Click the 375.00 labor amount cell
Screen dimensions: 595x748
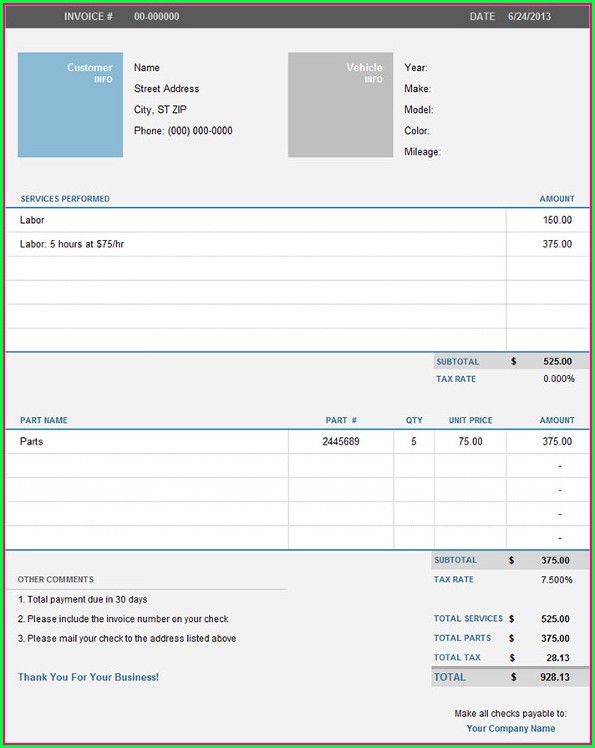tap(548, 244)
